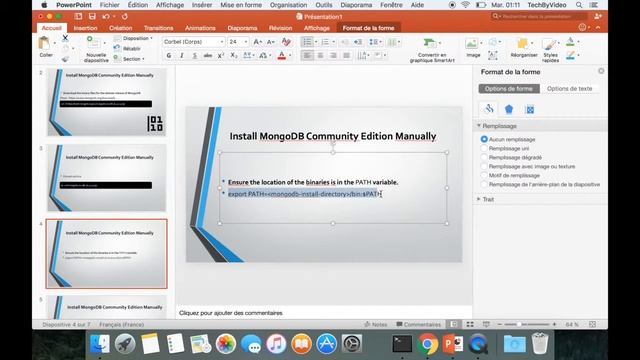Screen dimensions: 640x360
Task: Apply strikethrough abc formatting
Action: coord(208,56)
